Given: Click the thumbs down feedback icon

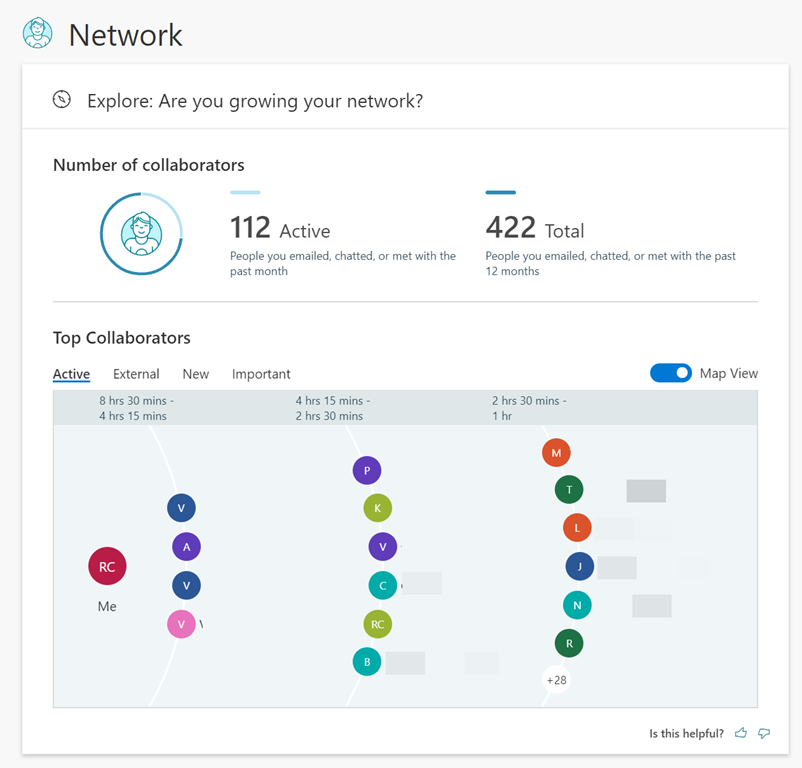Looking at the screenshot, I should tap(764, 733).
